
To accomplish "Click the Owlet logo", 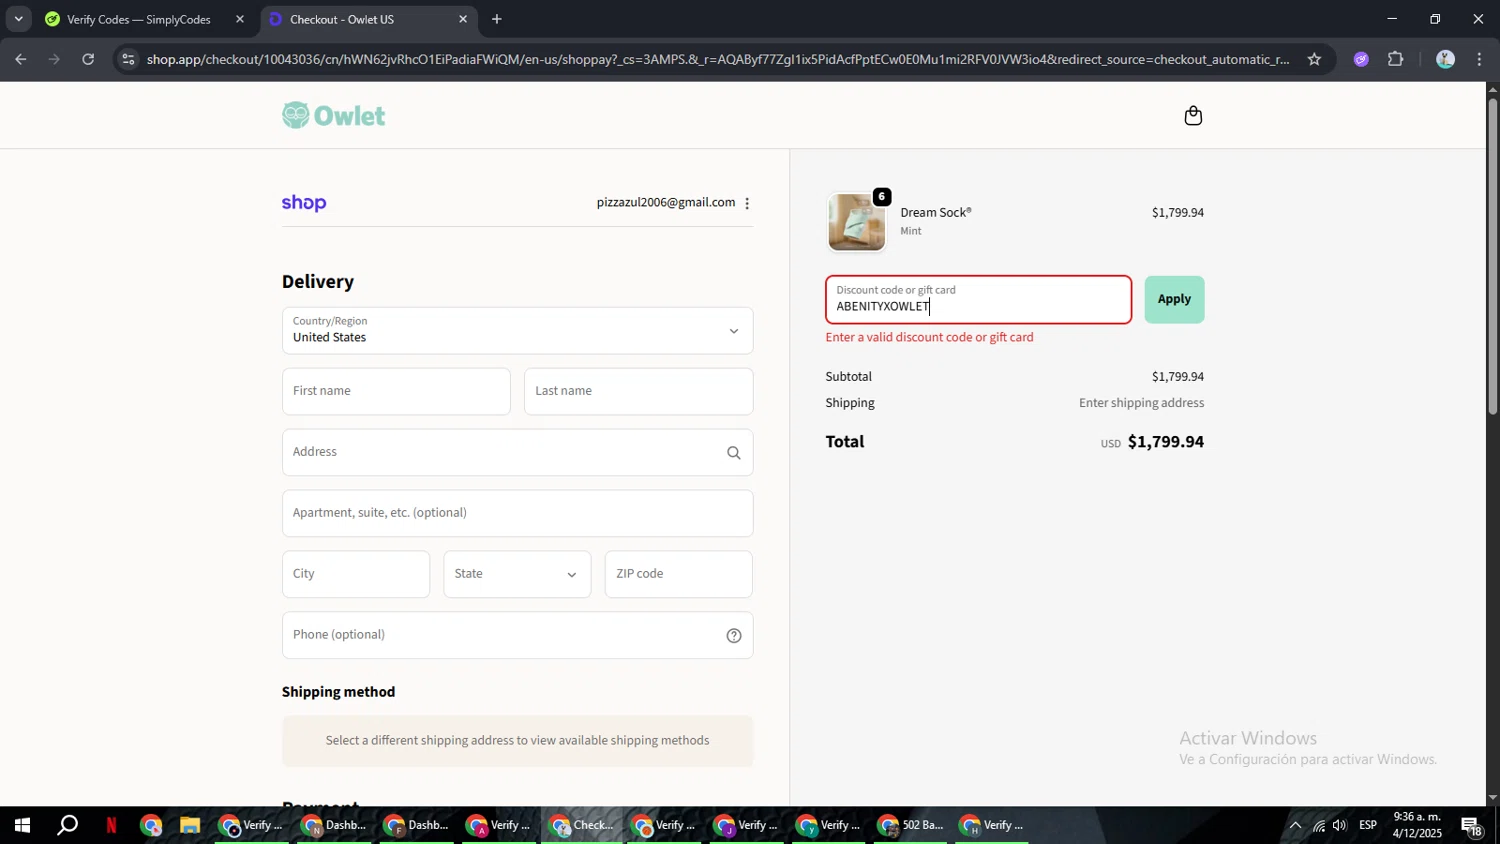I will tap(334, 115).
